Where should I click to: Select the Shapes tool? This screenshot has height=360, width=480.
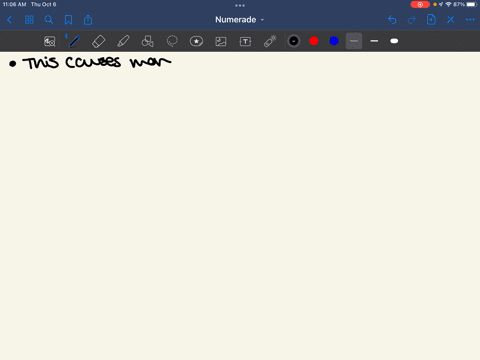coord(148,41)
